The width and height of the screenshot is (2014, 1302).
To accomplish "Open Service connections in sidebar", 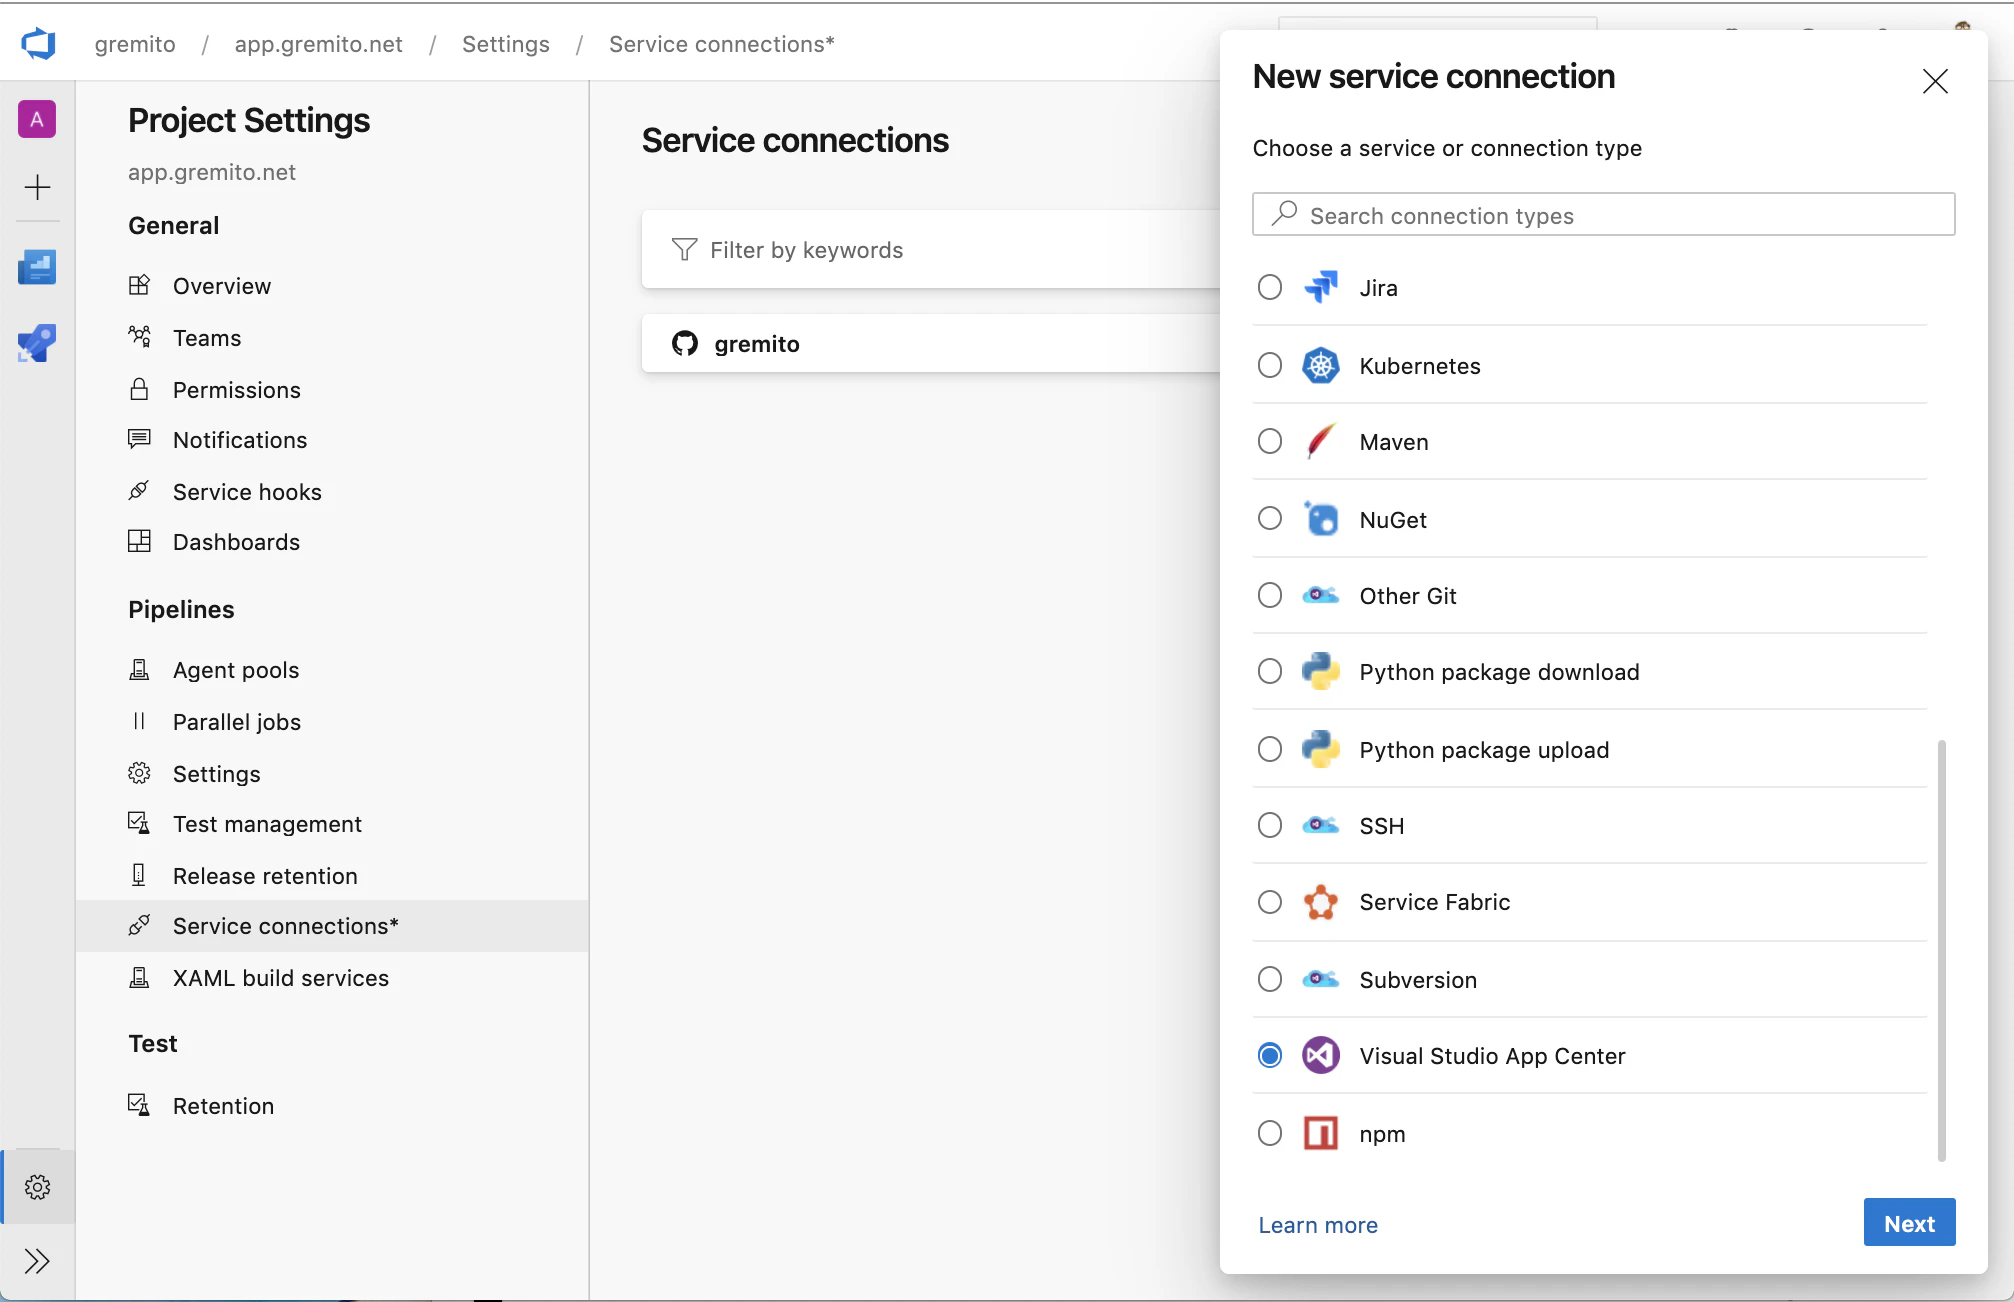I will (x=332, y=926).
